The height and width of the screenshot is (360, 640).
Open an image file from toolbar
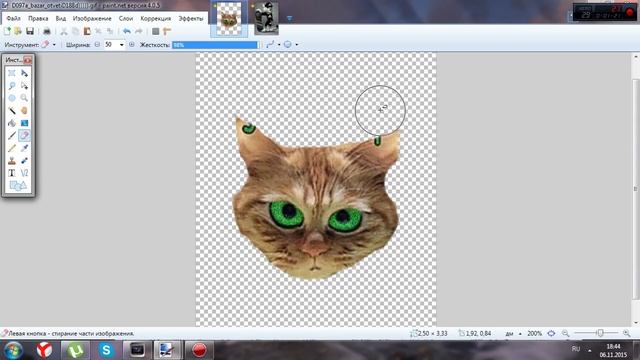tap(18, 31)
